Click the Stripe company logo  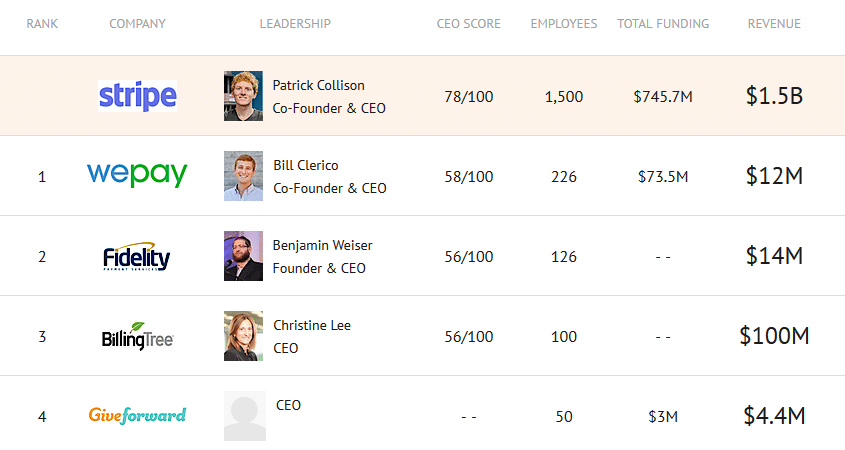(138, 96)
